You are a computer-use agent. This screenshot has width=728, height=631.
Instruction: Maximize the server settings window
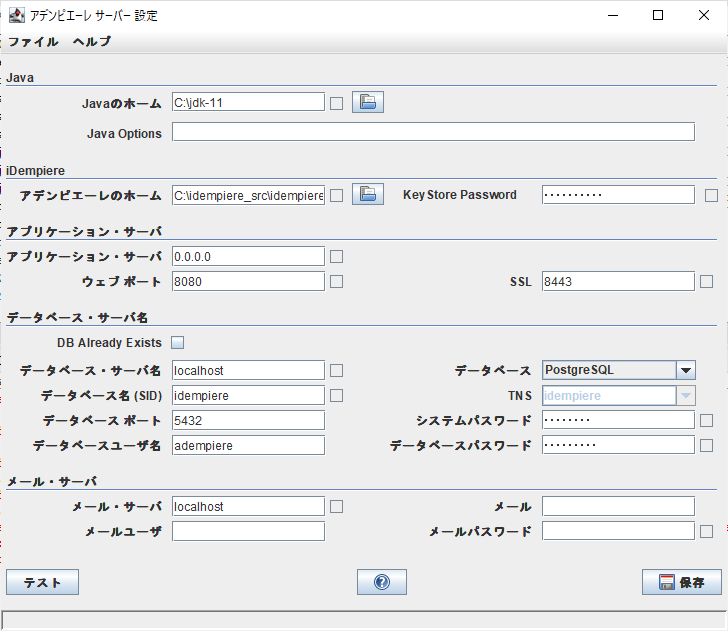point(658,15)
